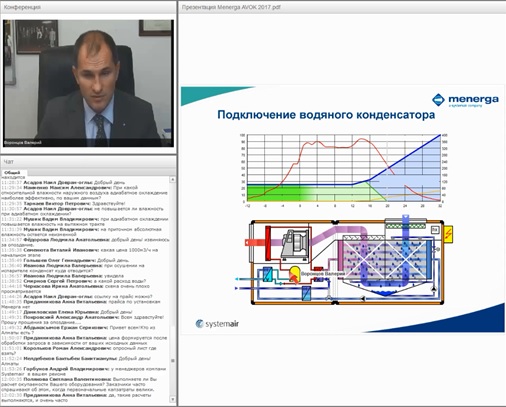Click the systemair logo on the slide
The height and width of the screenshot is (407, 506).
coord(217,324)
